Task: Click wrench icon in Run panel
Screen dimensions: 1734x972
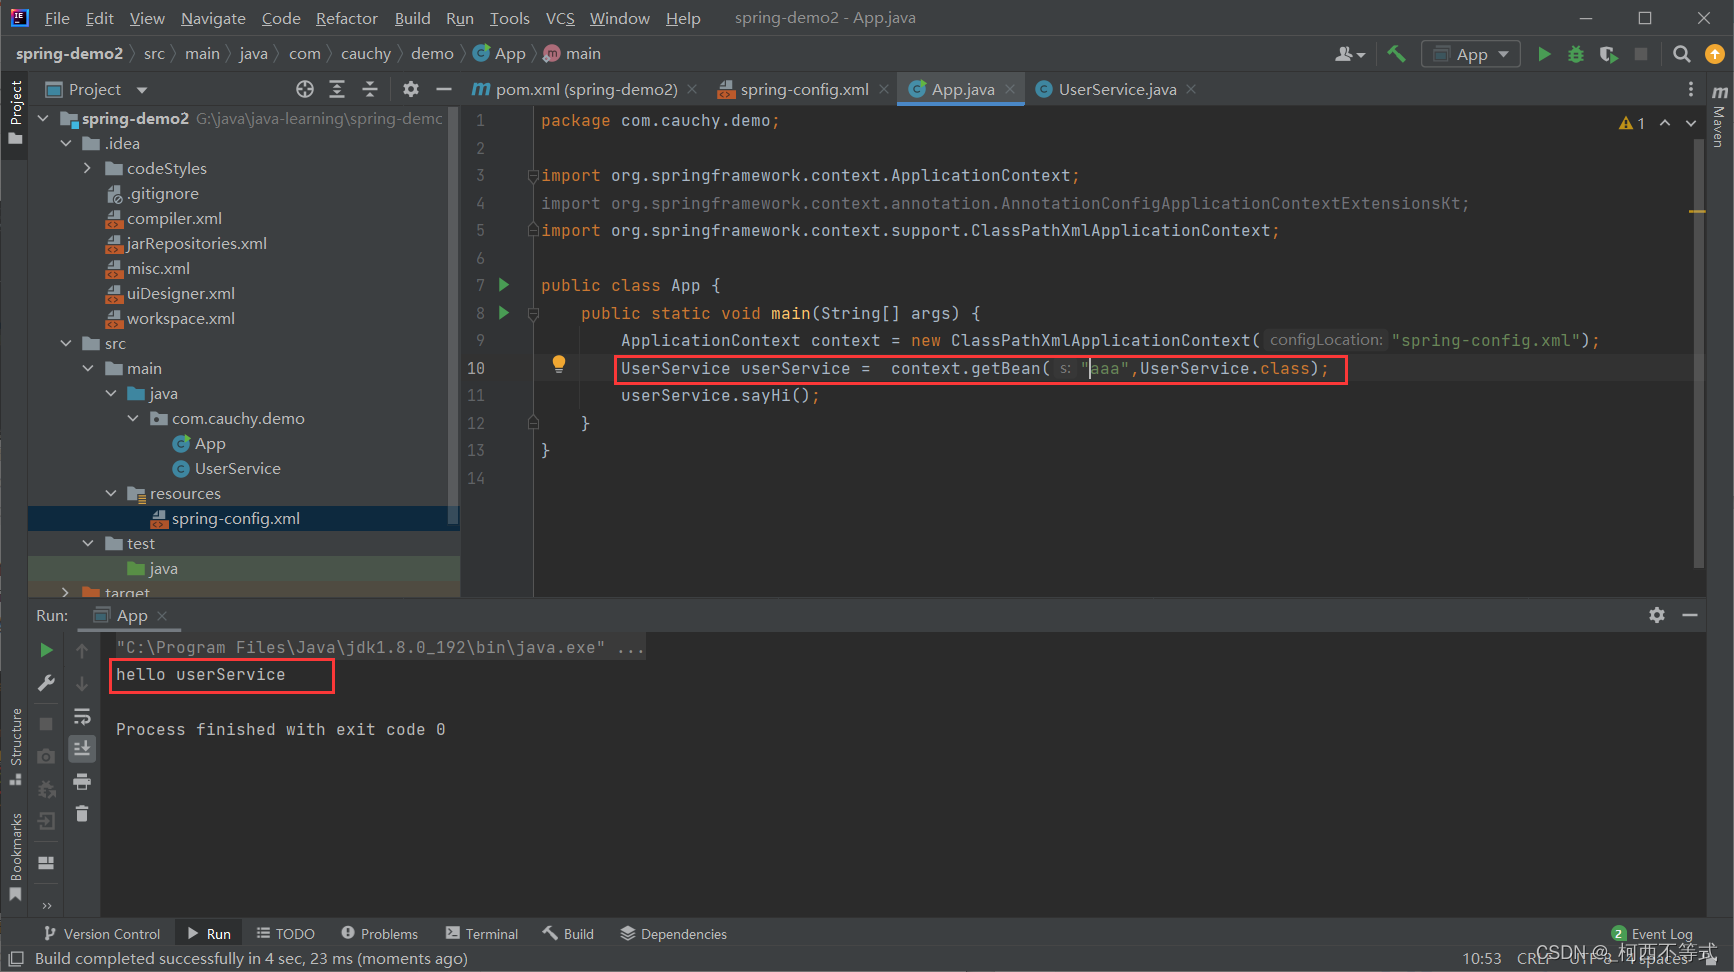Action: [46, 683]
